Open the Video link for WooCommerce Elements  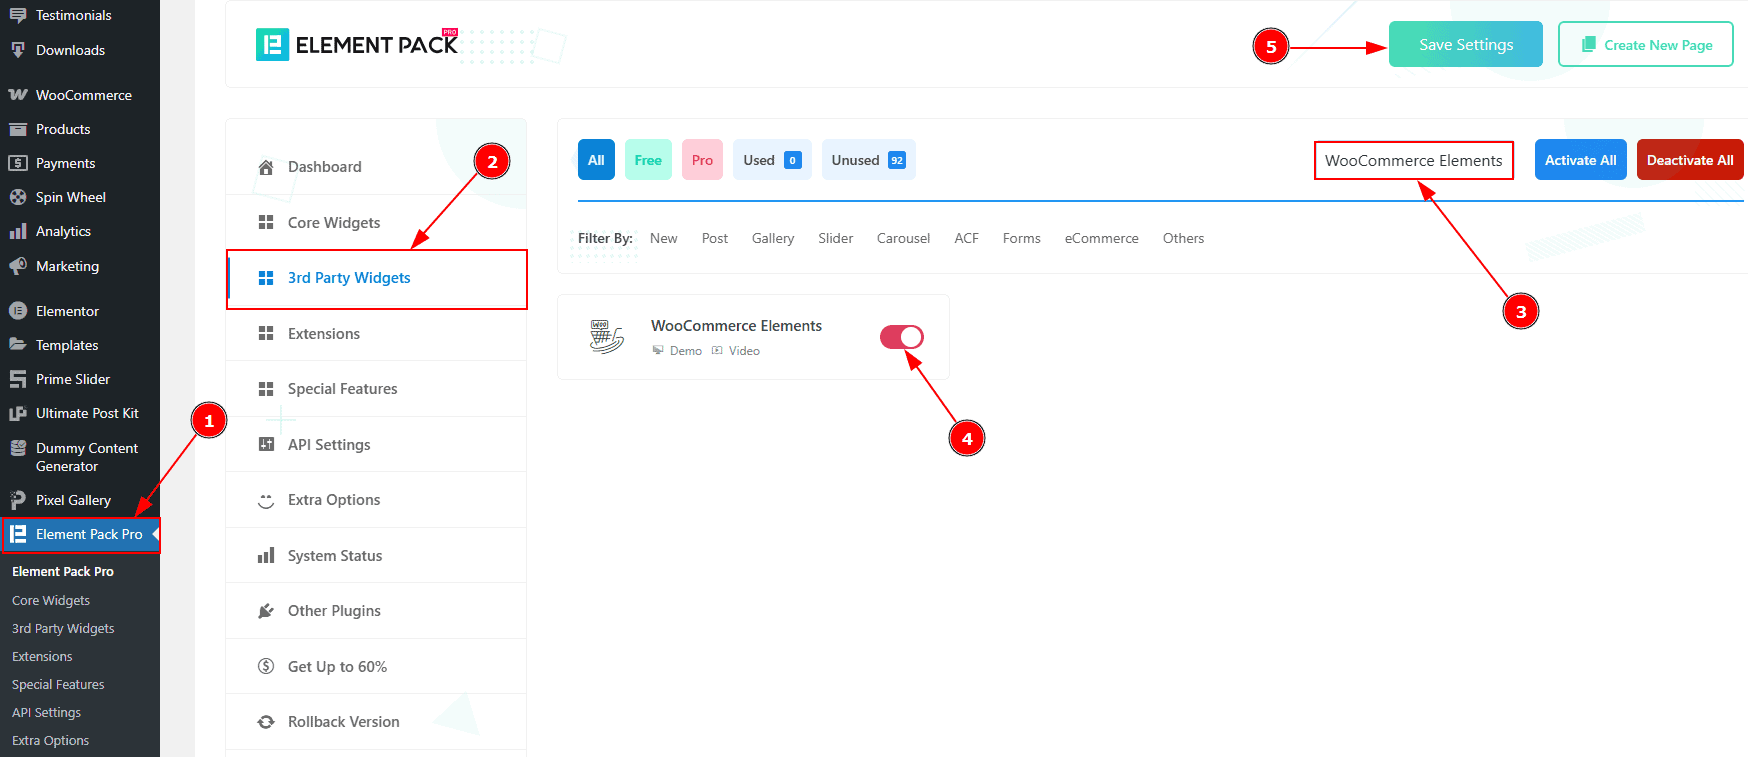[736, 351]
